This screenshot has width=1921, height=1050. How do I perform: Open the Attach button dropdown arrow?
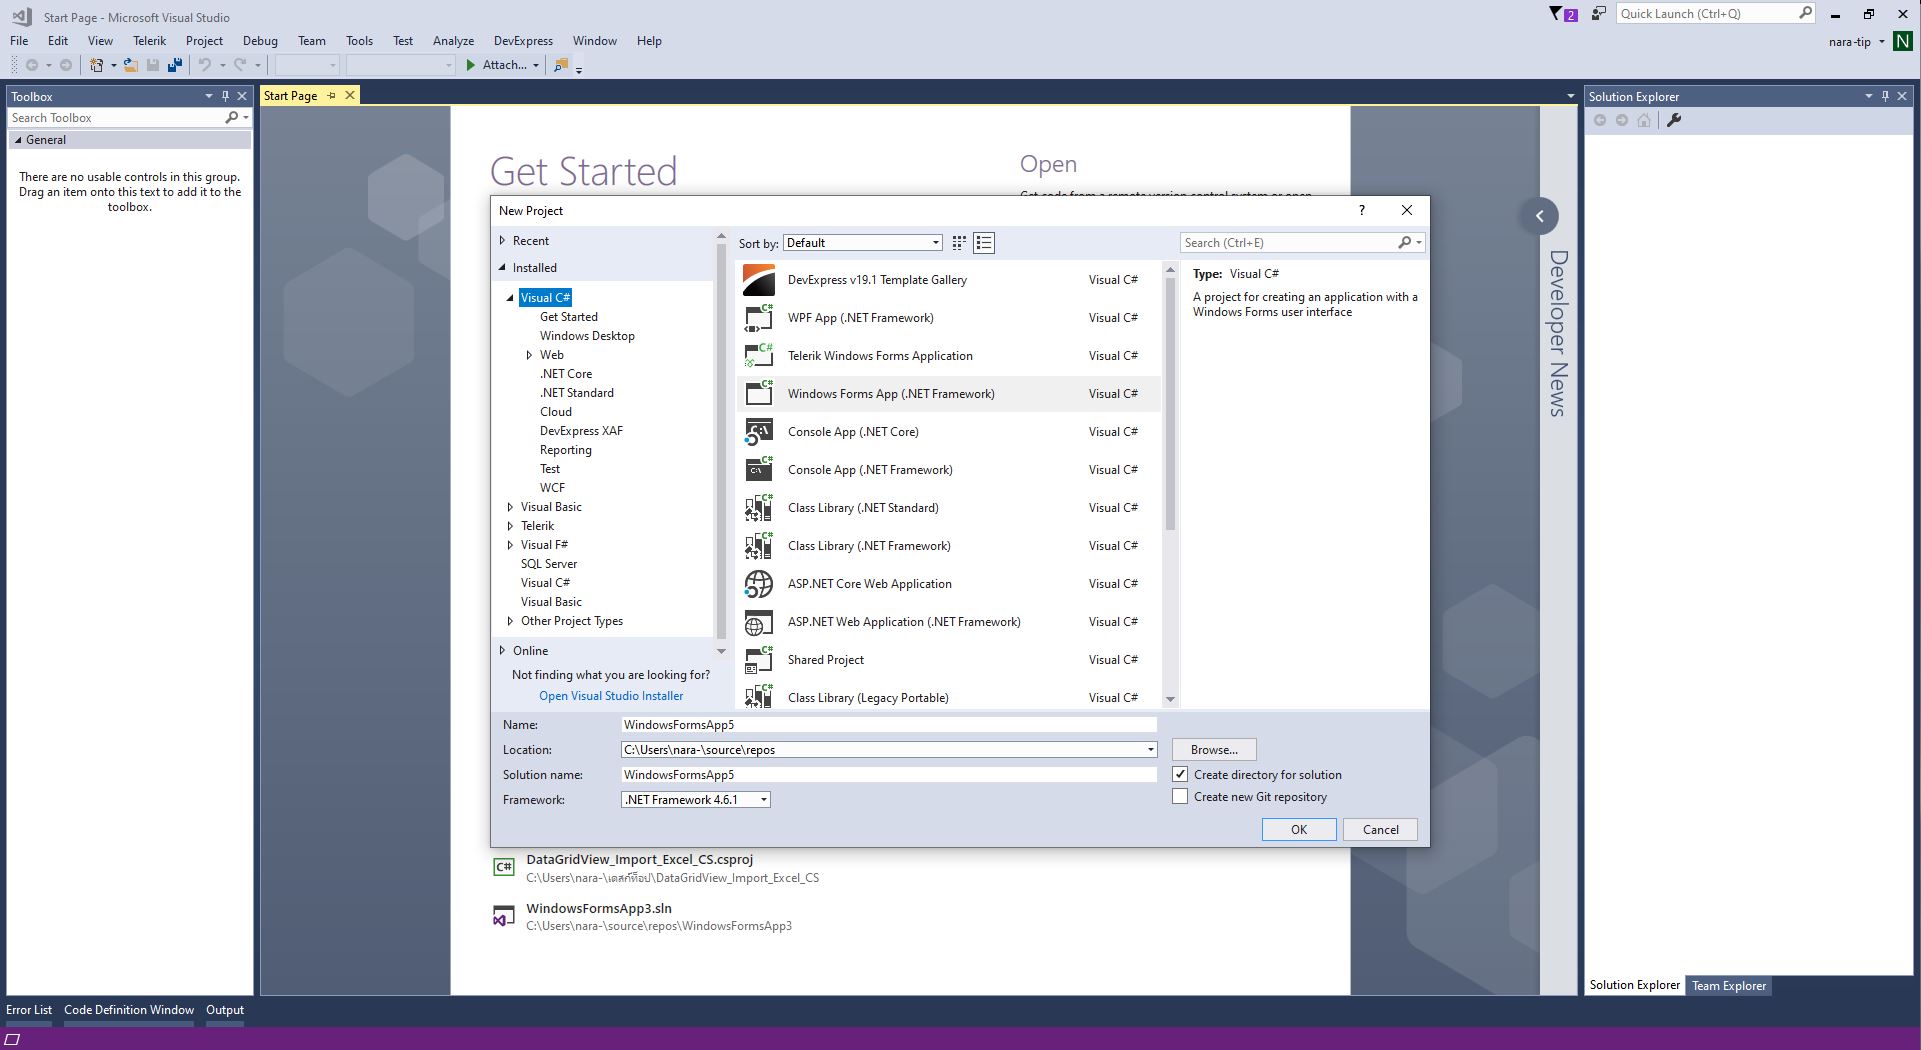pos(536,65)
